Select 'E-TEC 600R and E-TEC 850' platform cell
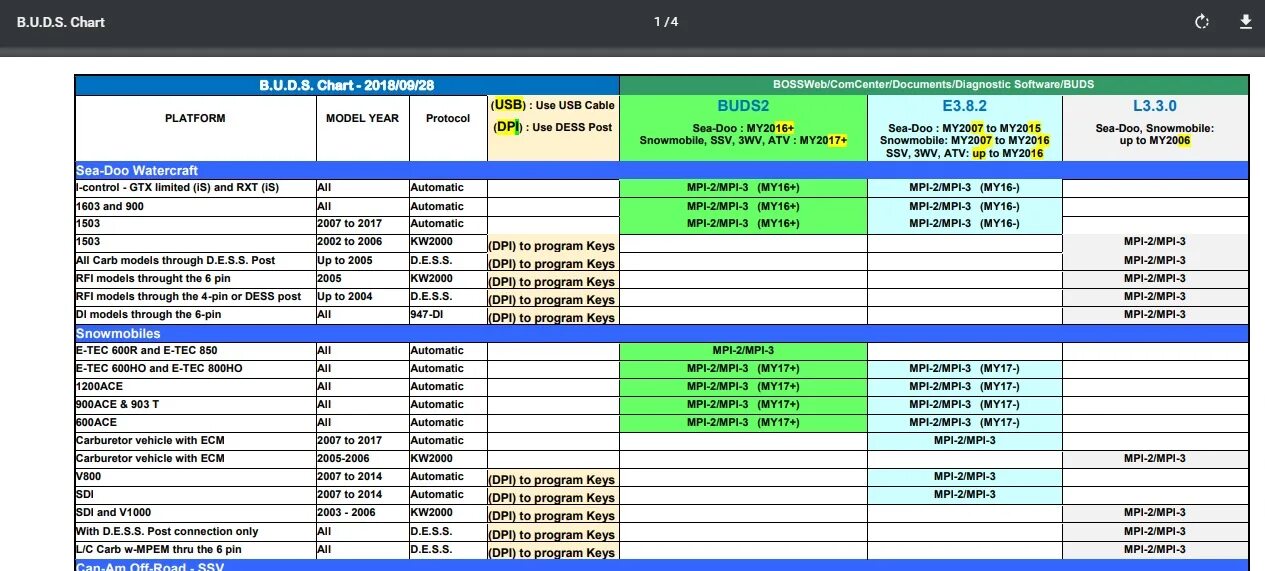The image size is (1265, 571). tap(196, 351)
